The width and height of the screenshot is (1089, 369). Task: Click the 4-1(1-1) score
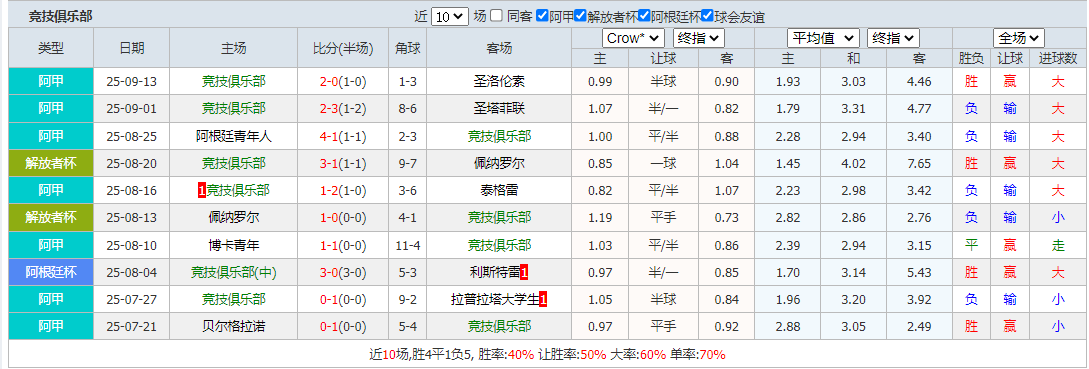[x=343, y=136]
